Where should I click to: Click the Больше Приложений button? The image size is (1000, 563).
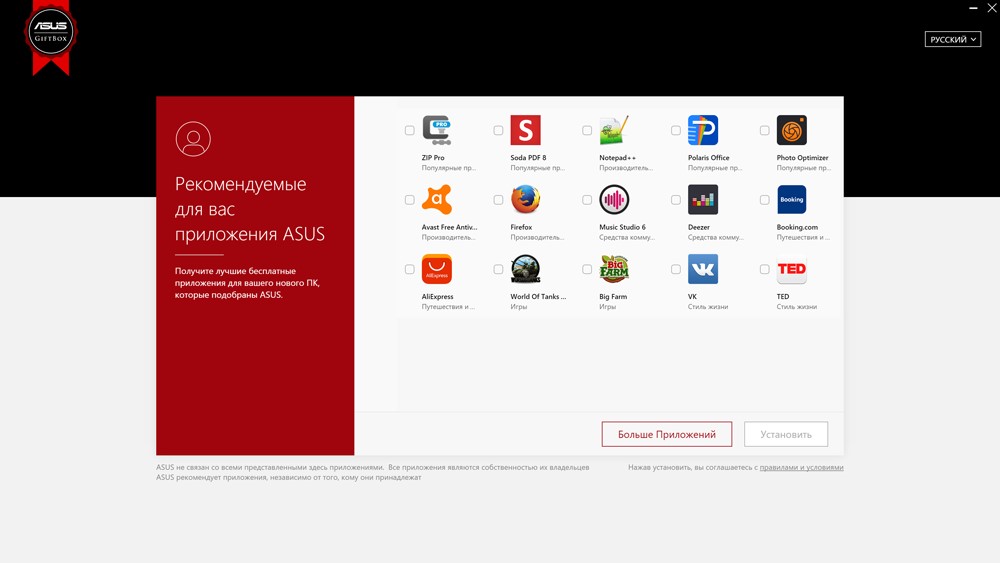click(x=666, y=434)
